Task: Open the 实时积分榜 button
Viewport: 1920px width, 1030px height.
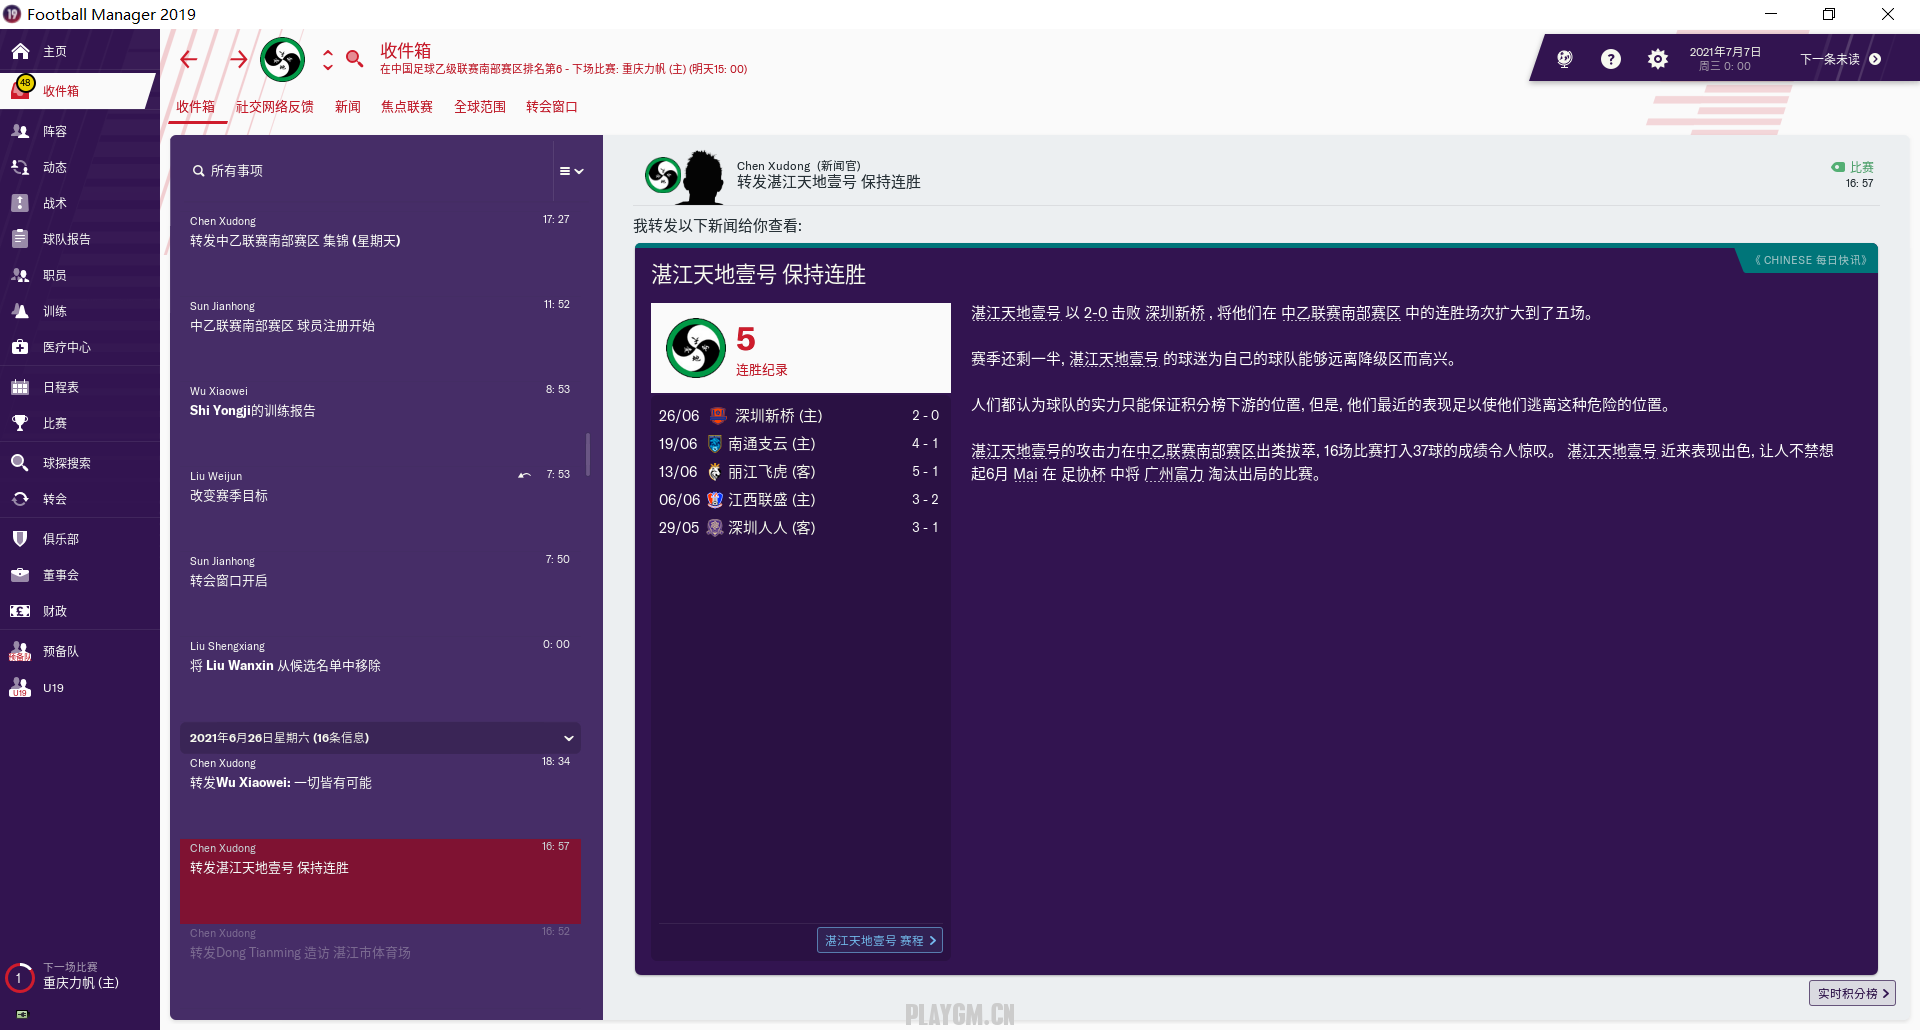Action: (x=1852, y=993)
